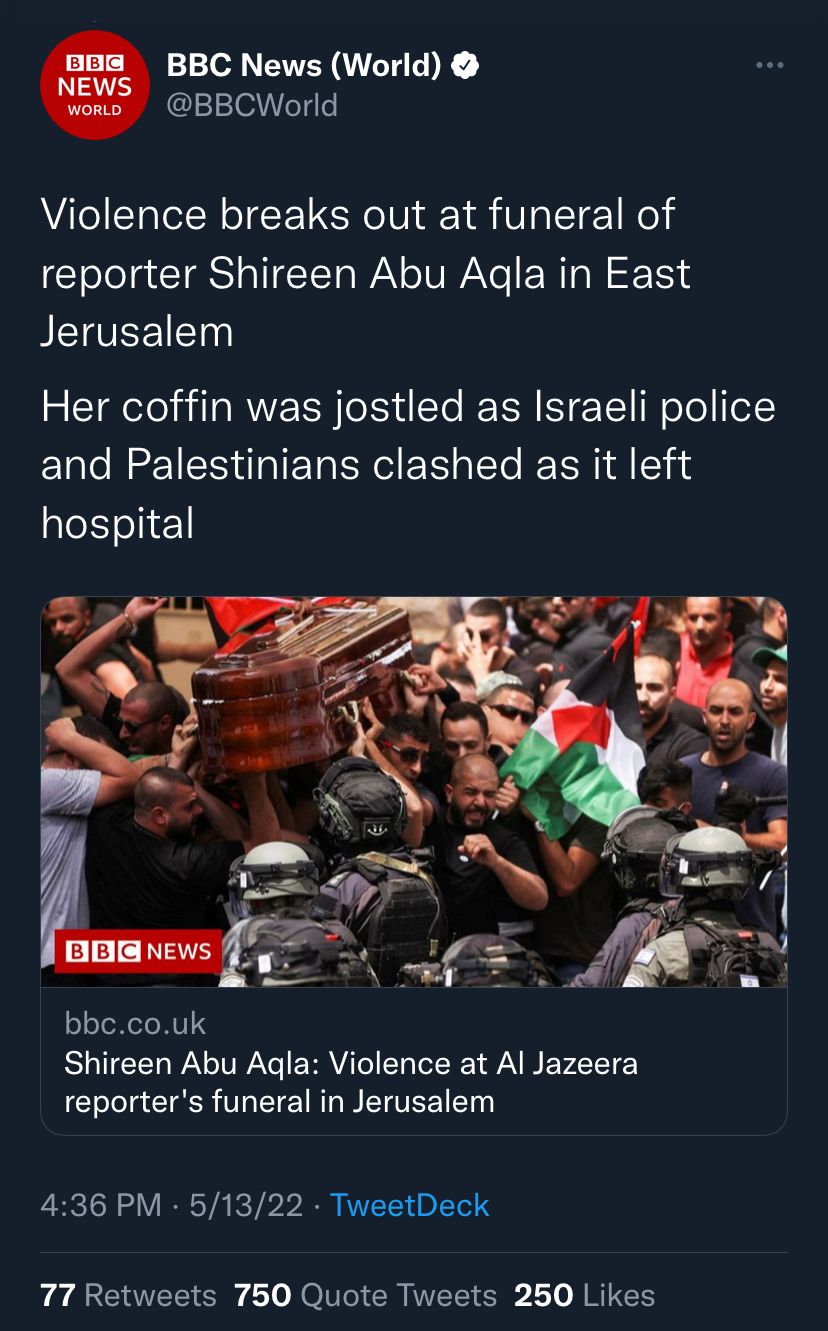828x1331 pixels.
Task: Click the 5/13/22 date text
Action: click(245, 1205)
